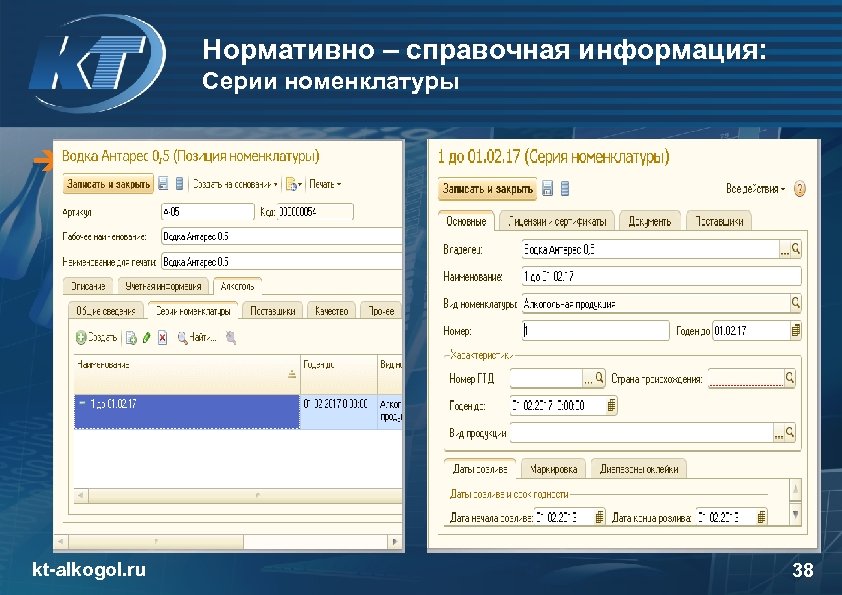Viewport: 842px width, 595px height.
Task: Click the Код field with 00000054
Action: tap(315, 212)
